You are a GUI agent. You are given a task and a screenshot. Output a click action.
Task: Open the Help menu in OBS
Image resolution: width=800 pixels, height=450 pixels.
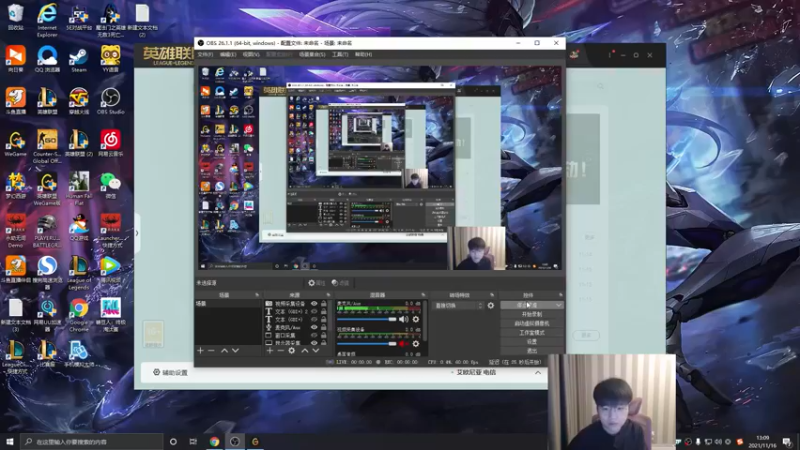pyautogui.click(x=363, y=55)
